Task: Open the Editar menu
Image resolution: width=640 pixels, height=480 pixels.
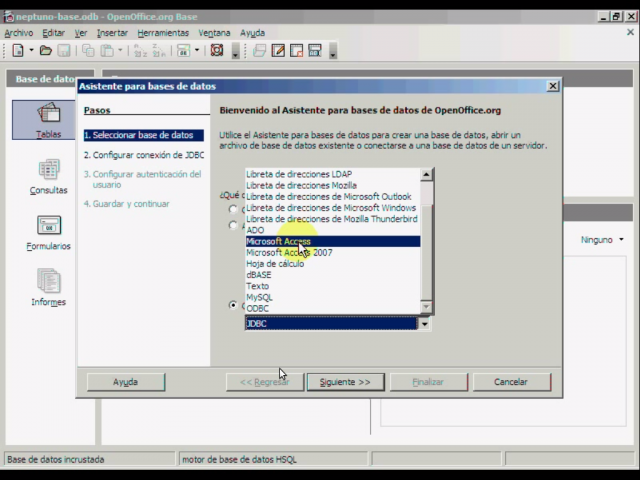Action: tap(53, 33)
